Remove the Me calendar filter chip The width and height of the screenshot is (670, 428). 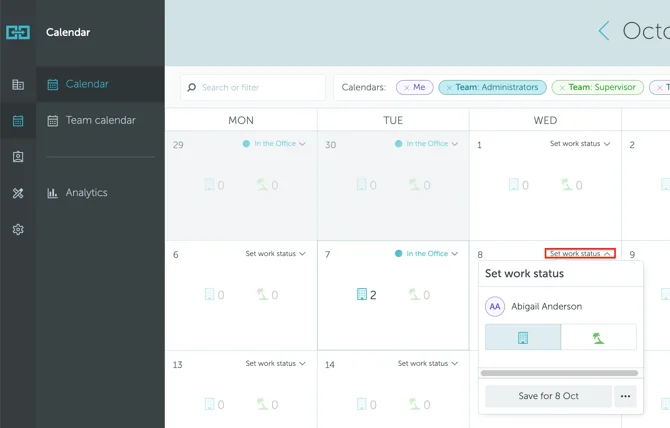pyautogui.click(x=406, y=88)
